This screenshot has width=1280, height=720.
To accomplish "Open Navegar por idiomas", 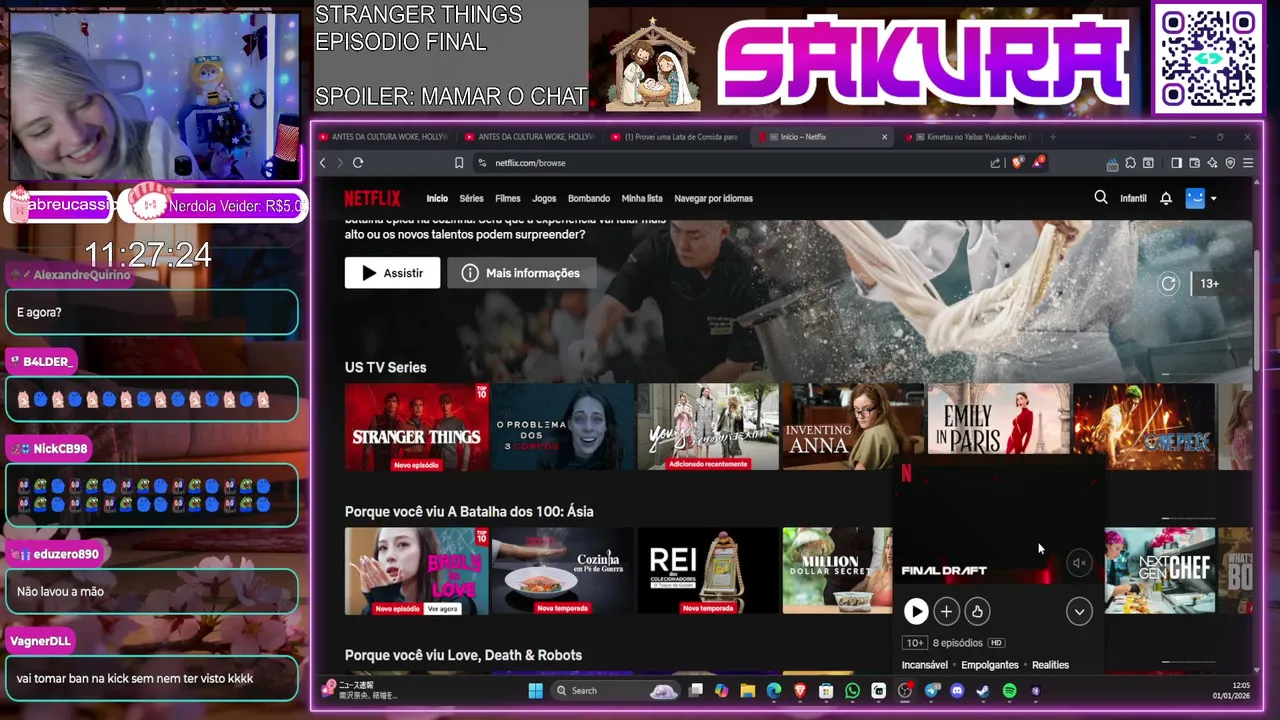I will 713,198.
